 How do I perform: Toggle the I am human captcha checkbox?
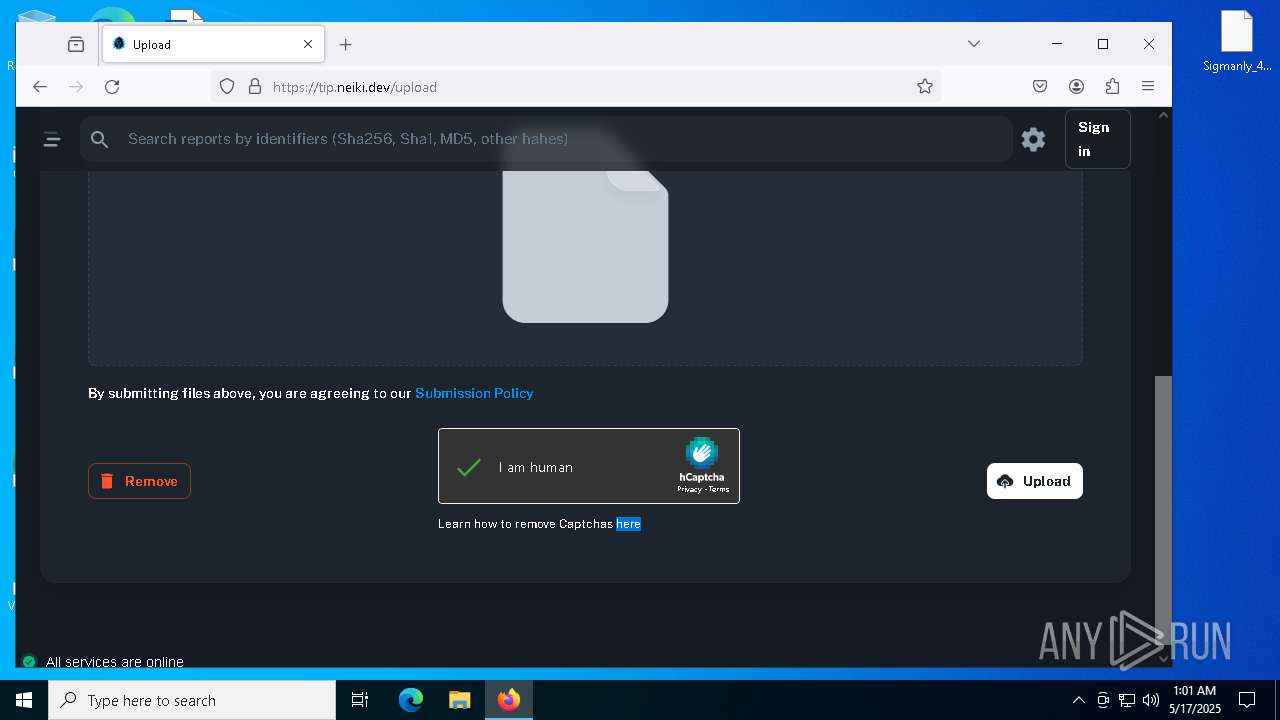(469, 467)
